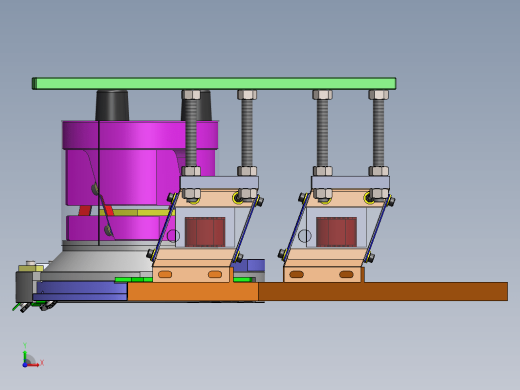Select the gray clamp bar atop the right assembly
Viewport: 520px width, 390px height.
point(350,183)
